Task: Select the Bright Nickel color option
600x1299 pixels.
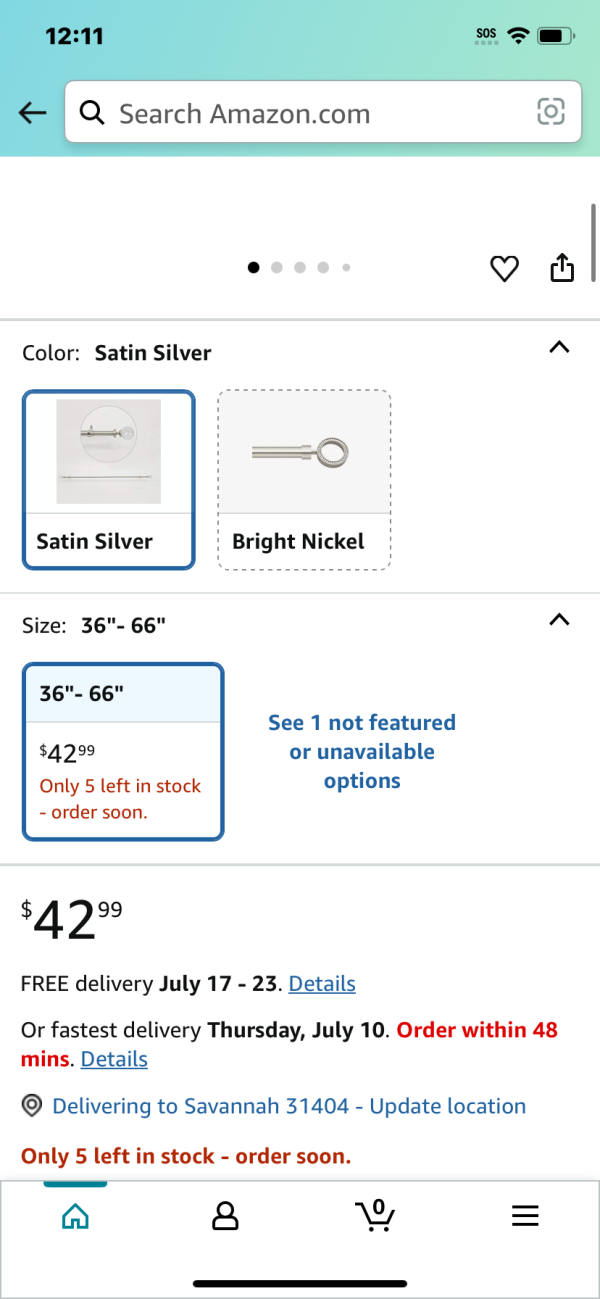Action: (304, 480)
